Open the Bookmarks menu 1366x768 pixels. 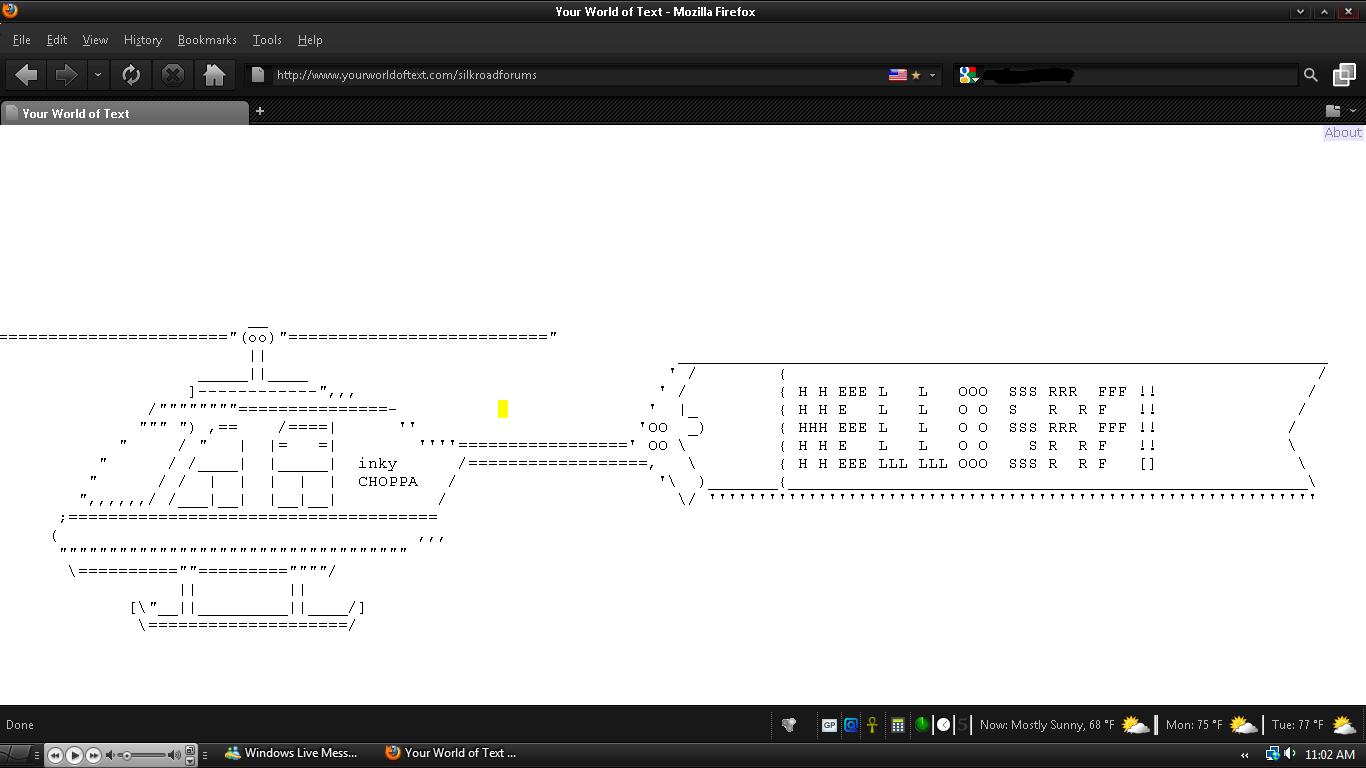207,40
